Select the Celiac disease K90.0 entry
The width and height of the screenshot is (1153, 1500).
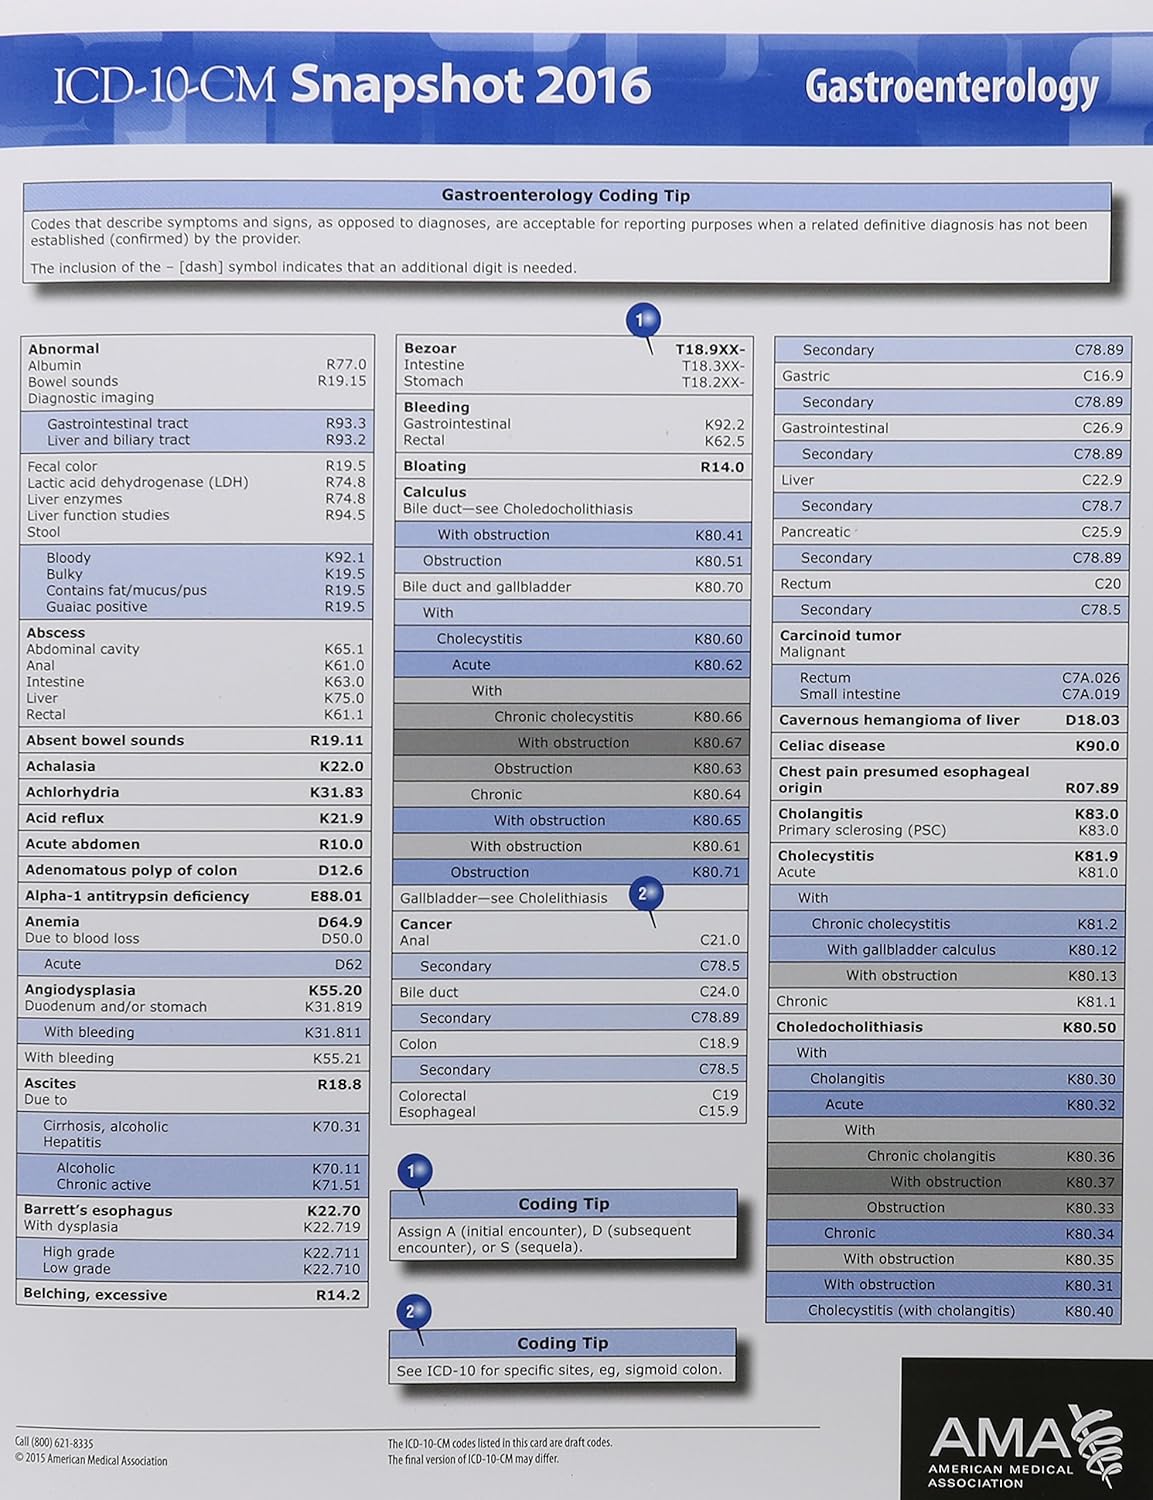(x=946, y=745)
